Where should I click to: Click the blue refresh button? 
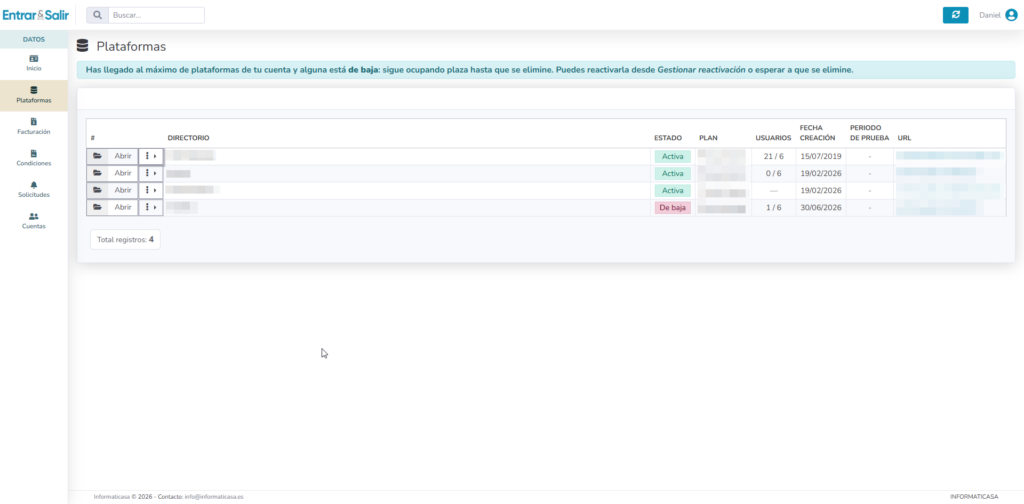tap(955, 15)
